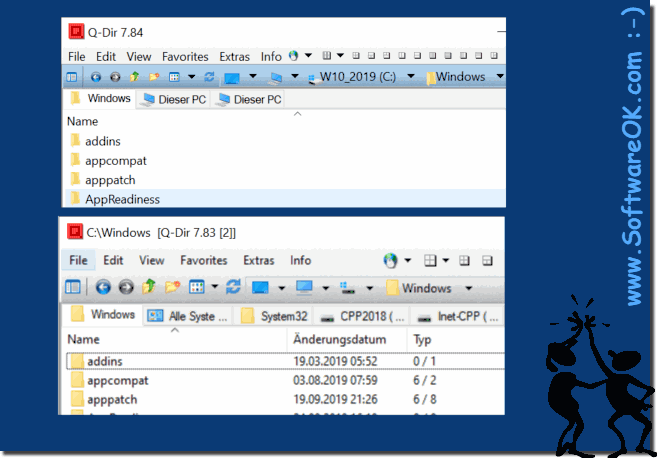Image resolution: width=657 pixels, height=458 pixels.
Task: Expand view mode dropdown in Q-Dir 7.83 toolbar
Action: [215, 287]
